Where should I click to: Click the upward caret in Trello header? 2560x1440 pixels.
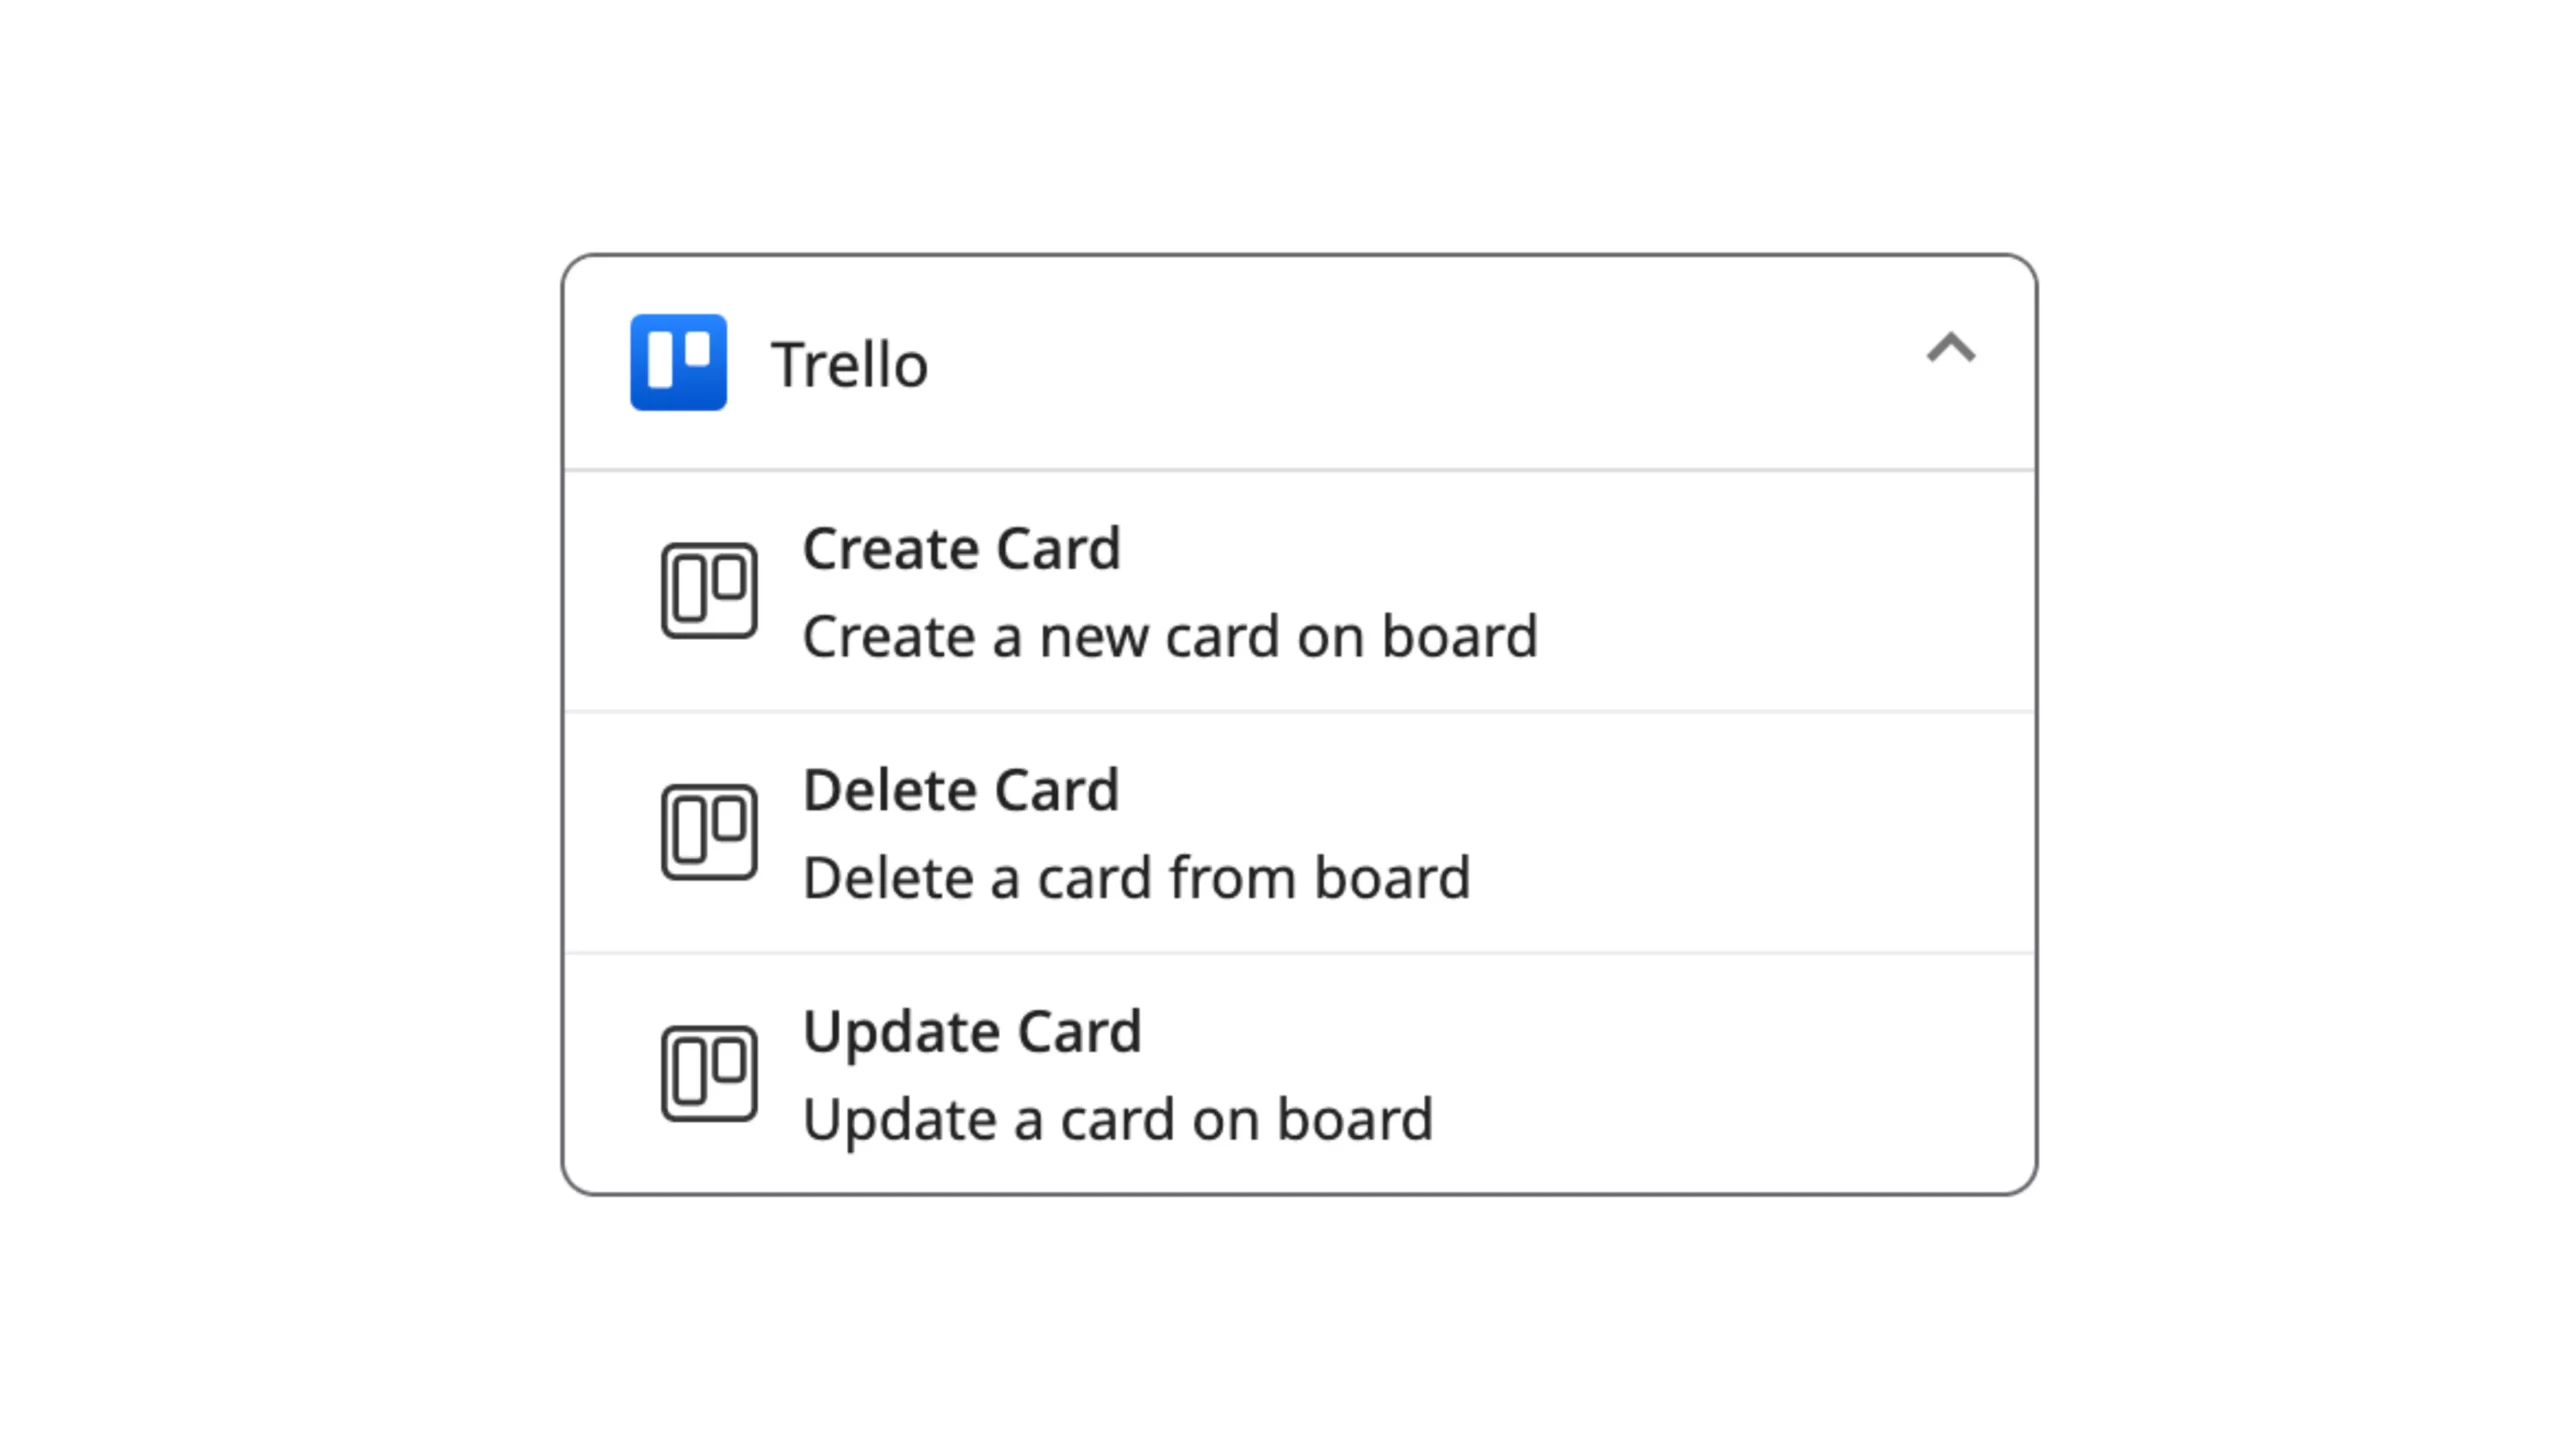[x=1951, y=348]
